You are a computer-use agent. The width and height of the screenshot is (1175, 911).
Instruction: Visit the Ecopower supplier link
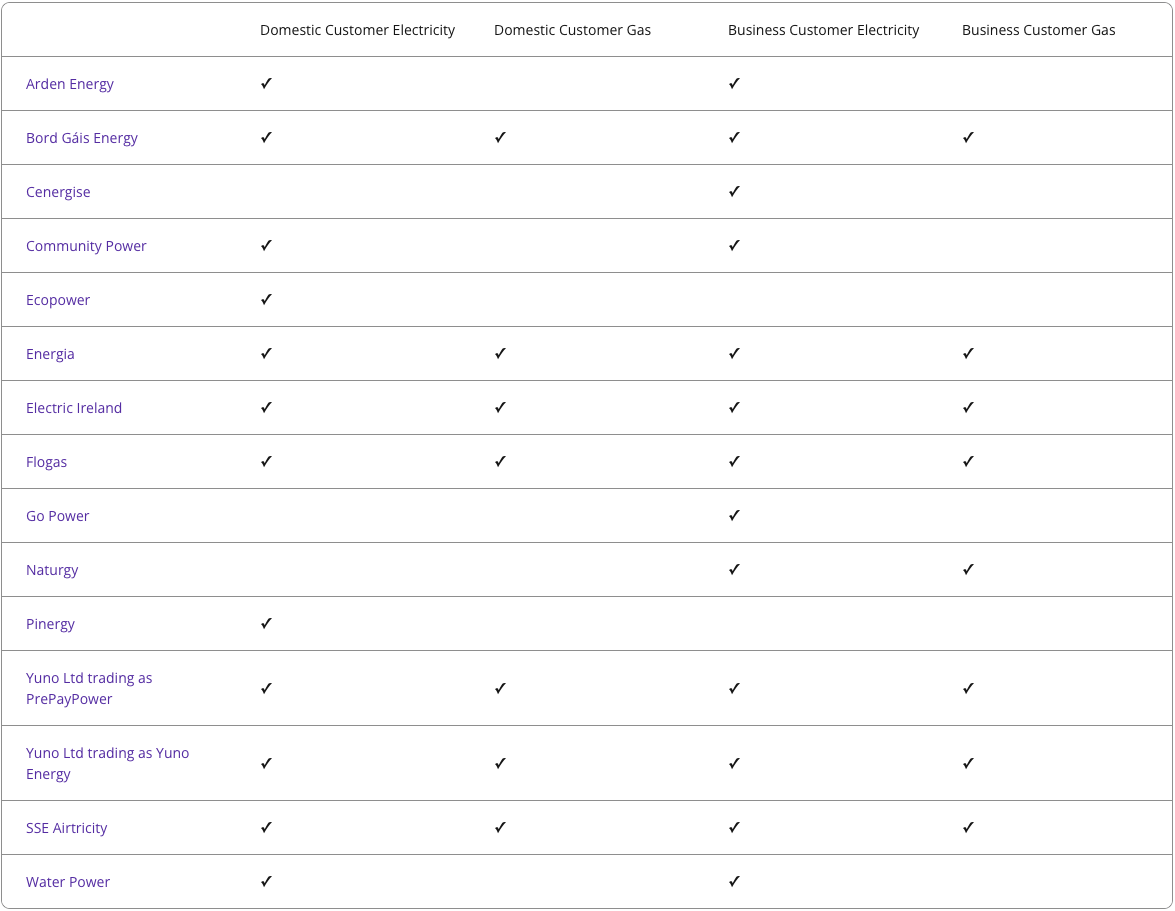tap(58, 300)
